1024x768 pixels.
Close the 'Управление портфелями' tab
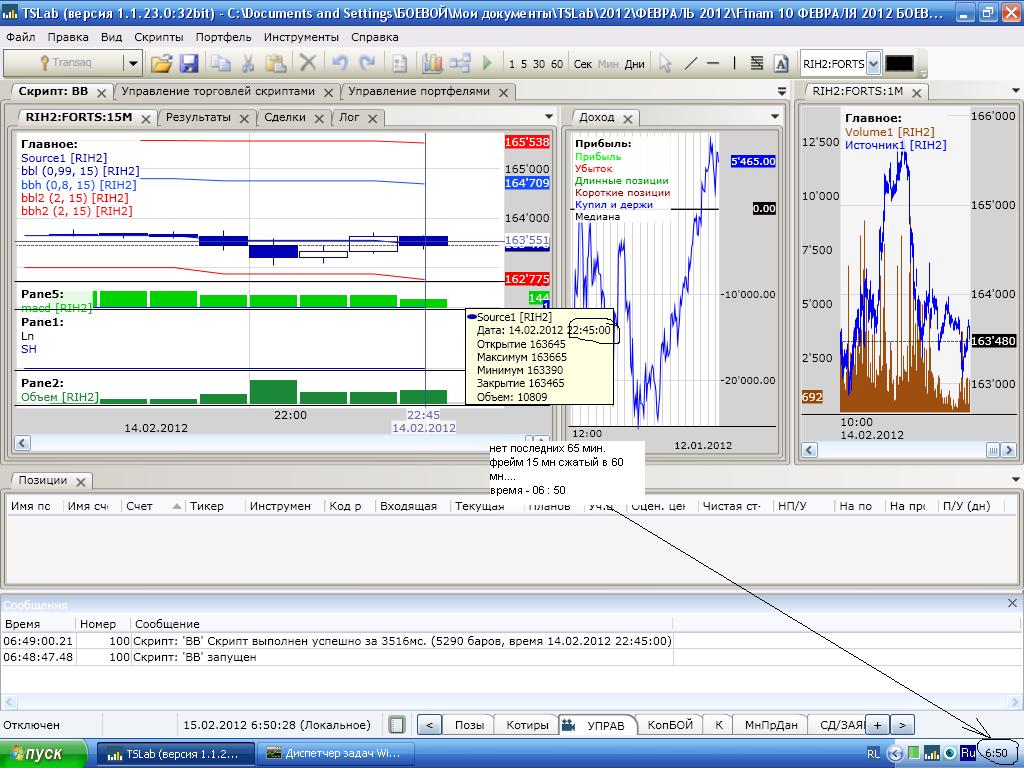click(x=503, y=92)
